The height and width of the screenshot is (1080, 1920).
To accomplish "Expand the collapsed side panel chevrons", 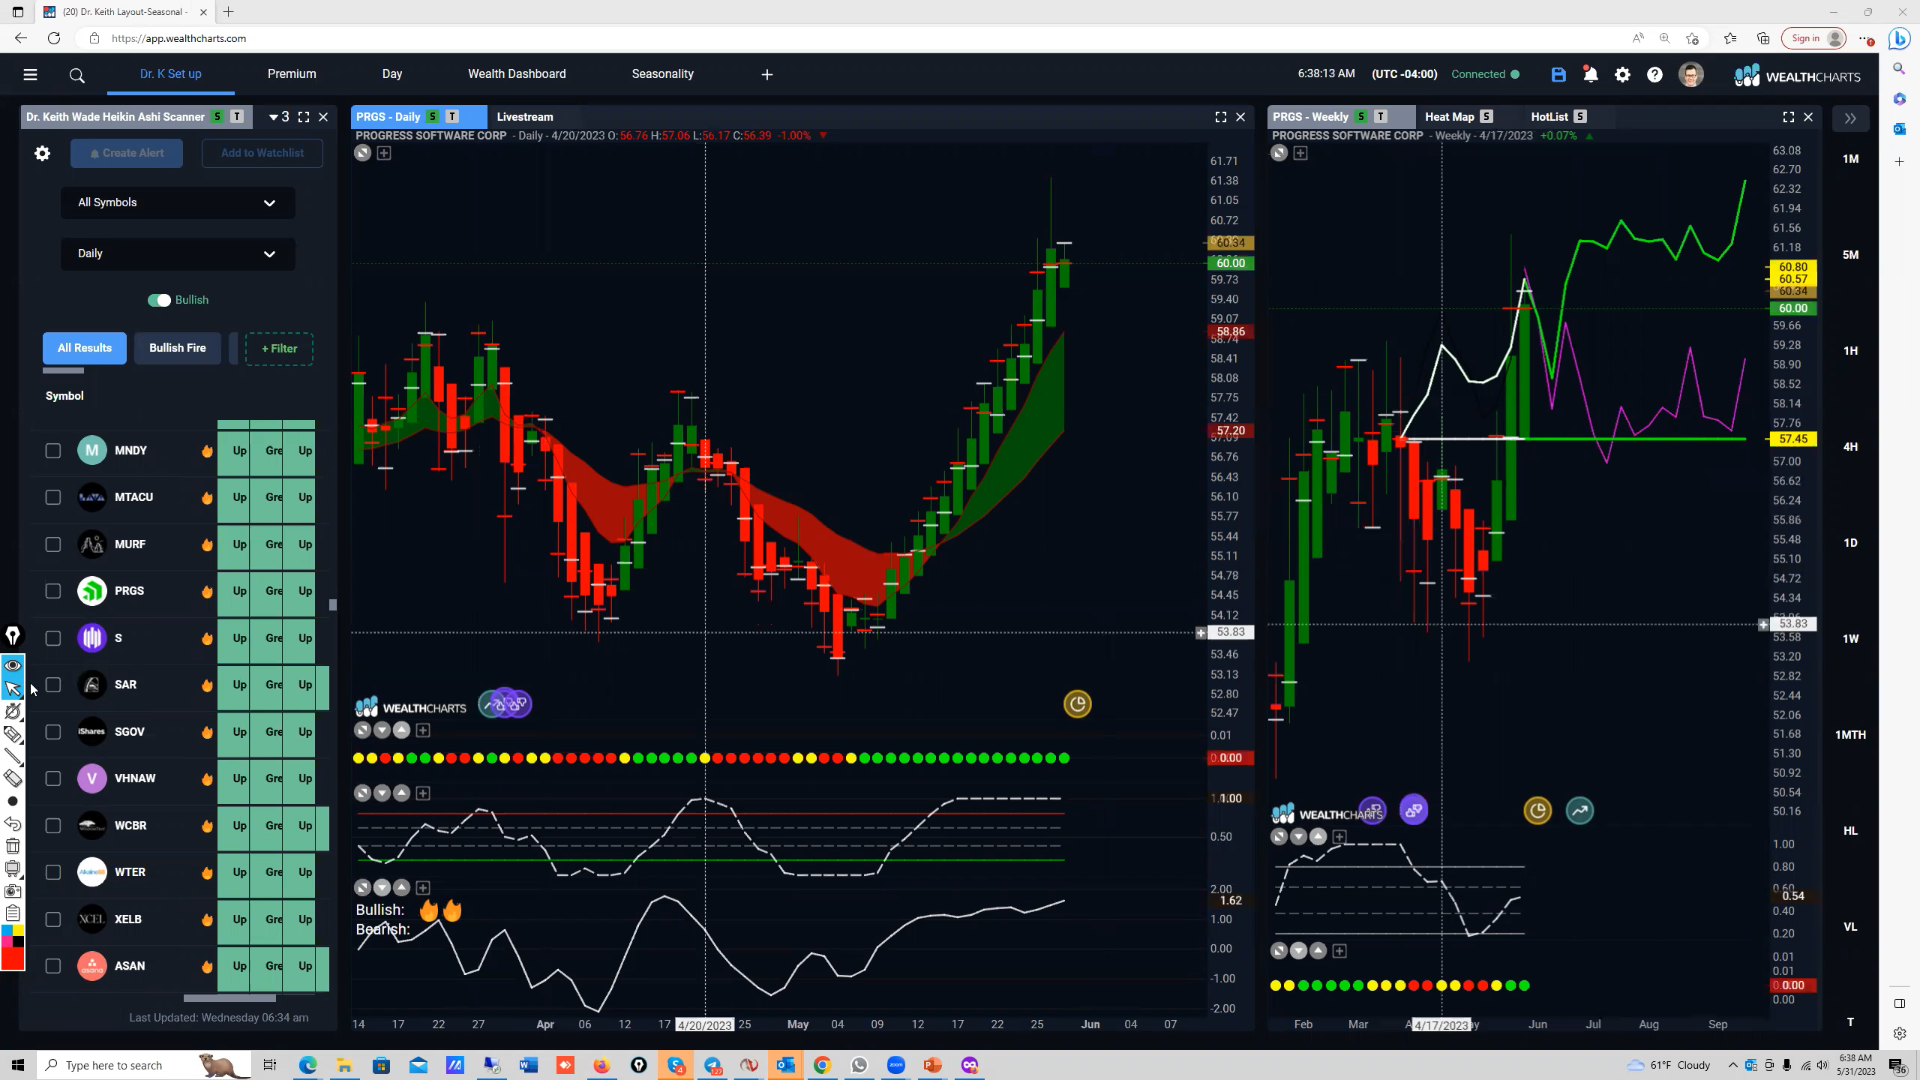I will click(1850, 118).
